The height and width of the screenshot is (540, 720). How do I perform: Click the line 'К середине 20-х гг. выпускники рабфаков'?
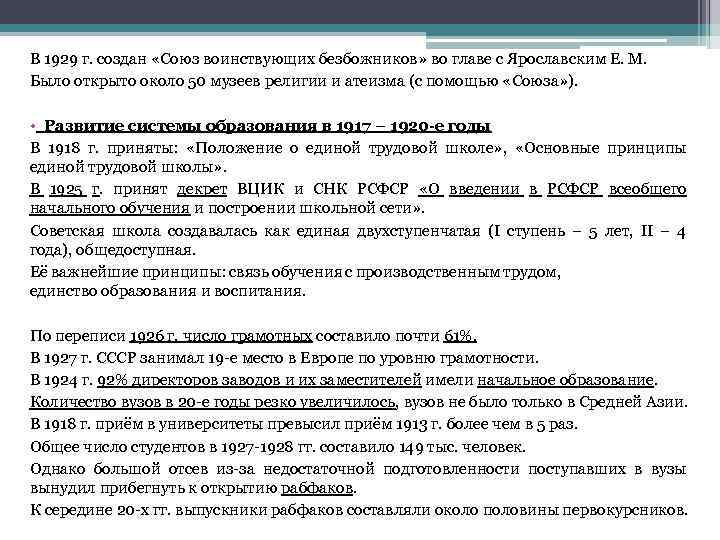click(359, 510)
